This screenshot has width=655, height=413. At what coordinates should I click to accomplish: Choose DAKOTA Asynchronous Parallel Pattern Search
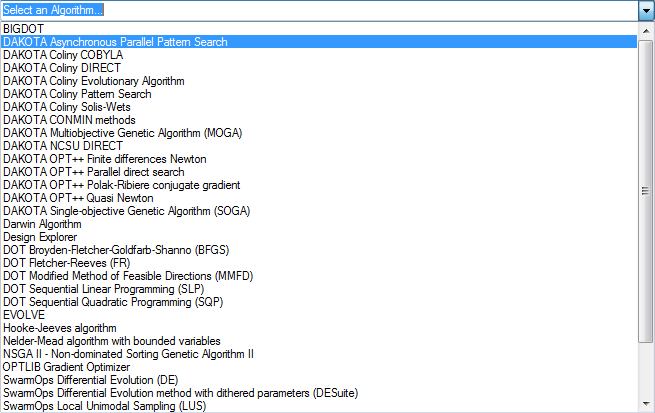tap(115, 42)
